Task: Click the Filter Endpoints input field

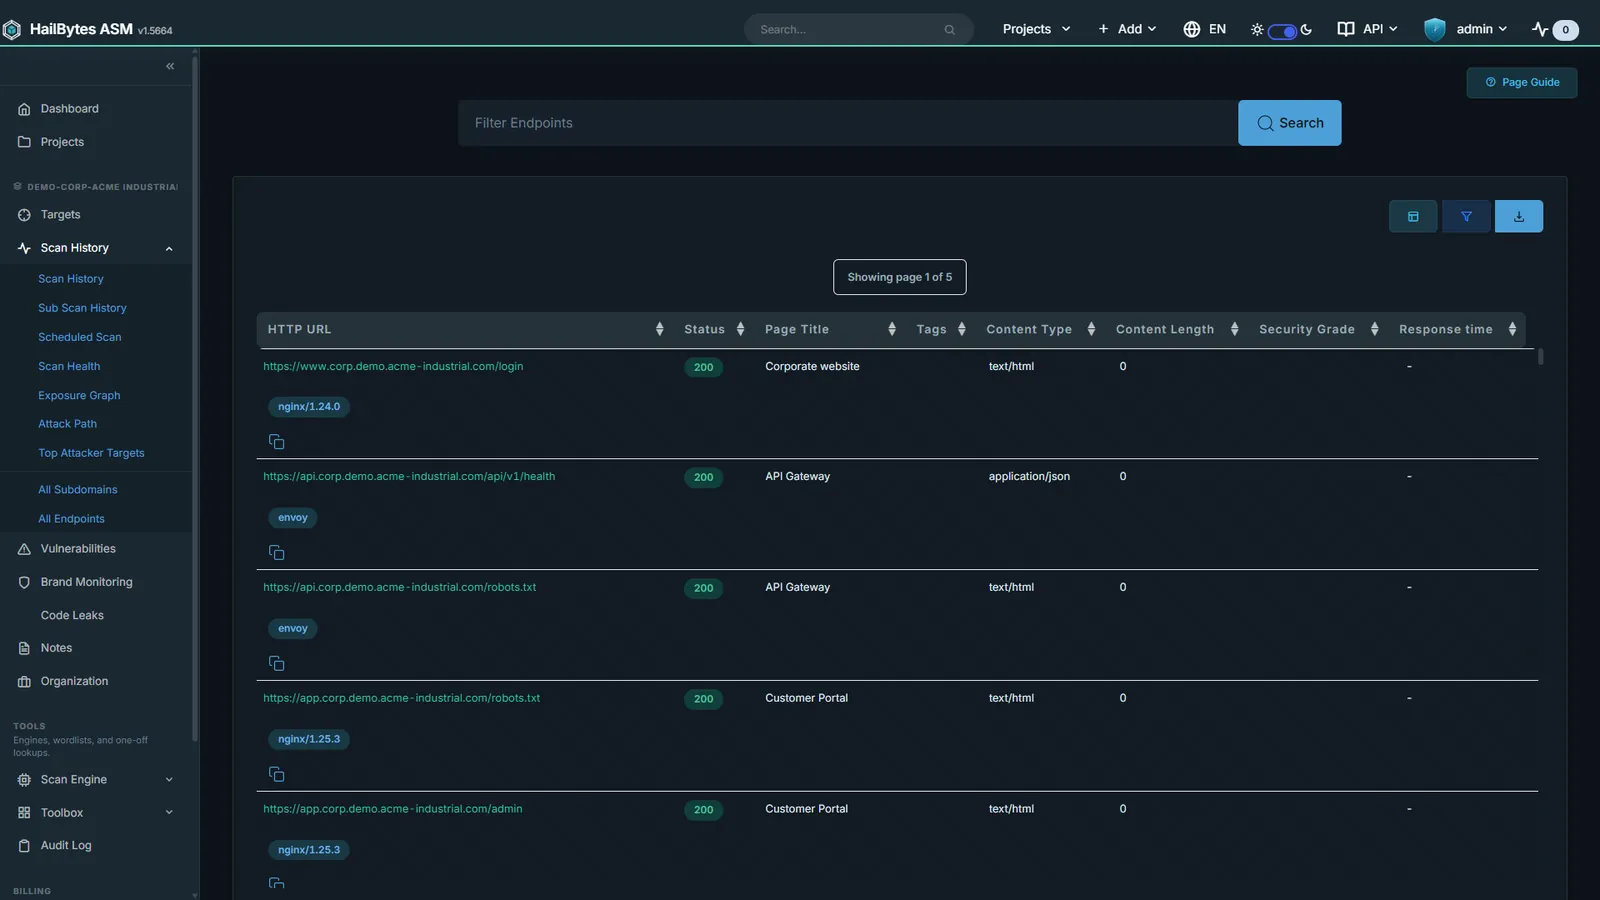Action: tap(848, 123)
